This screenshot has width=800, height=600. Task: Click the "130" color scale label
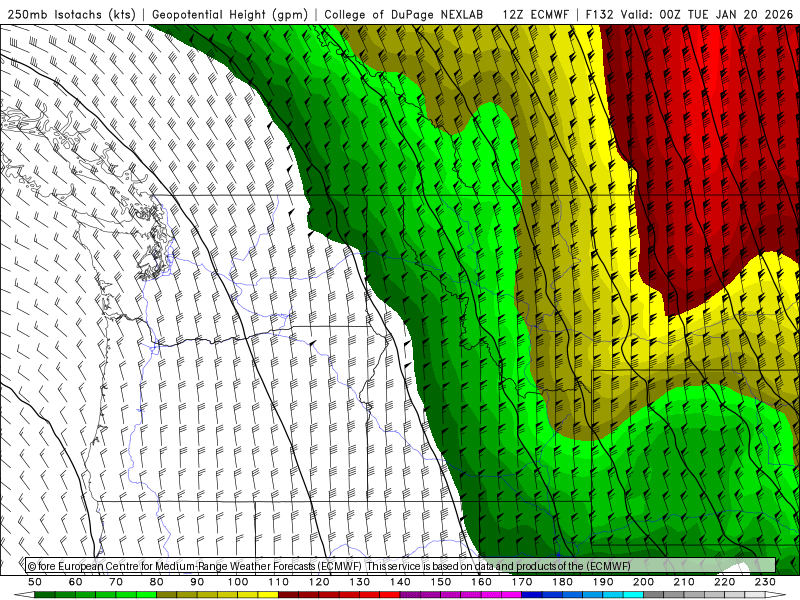(x=360, y=582)
